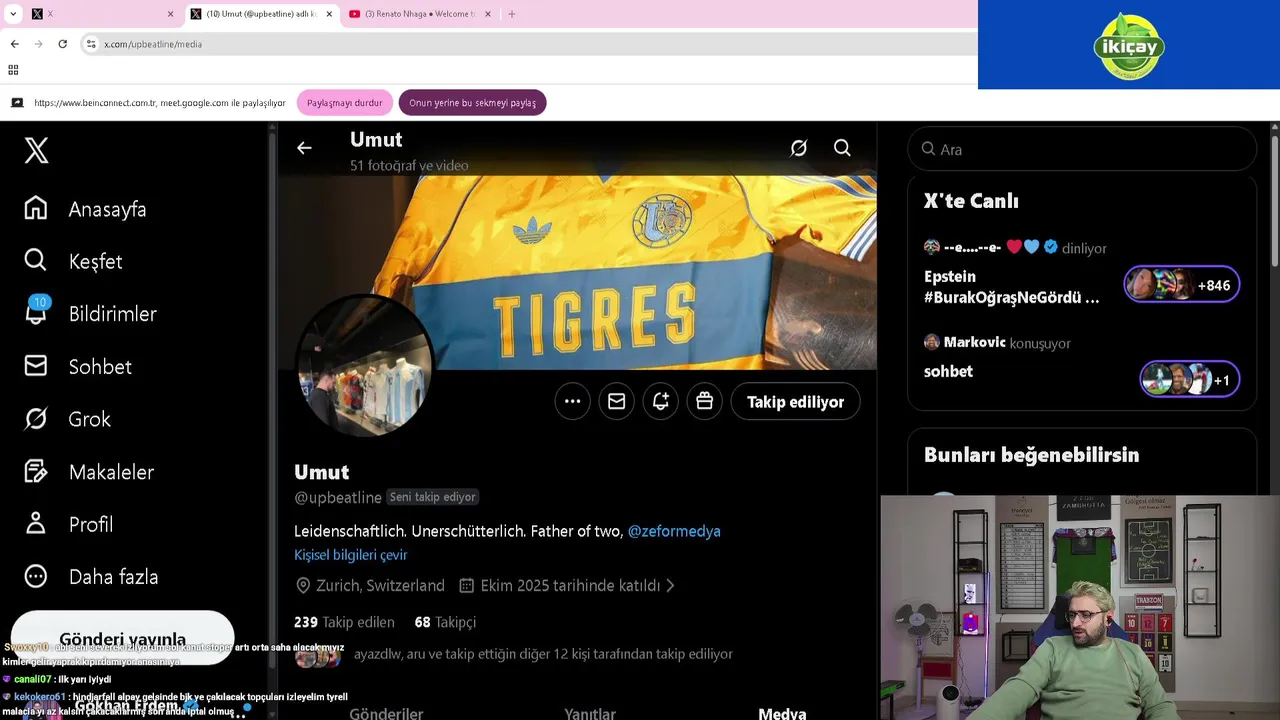Open Grok icon in sidebar
This screenshot has width=1280, height=720.
point(36,419)
